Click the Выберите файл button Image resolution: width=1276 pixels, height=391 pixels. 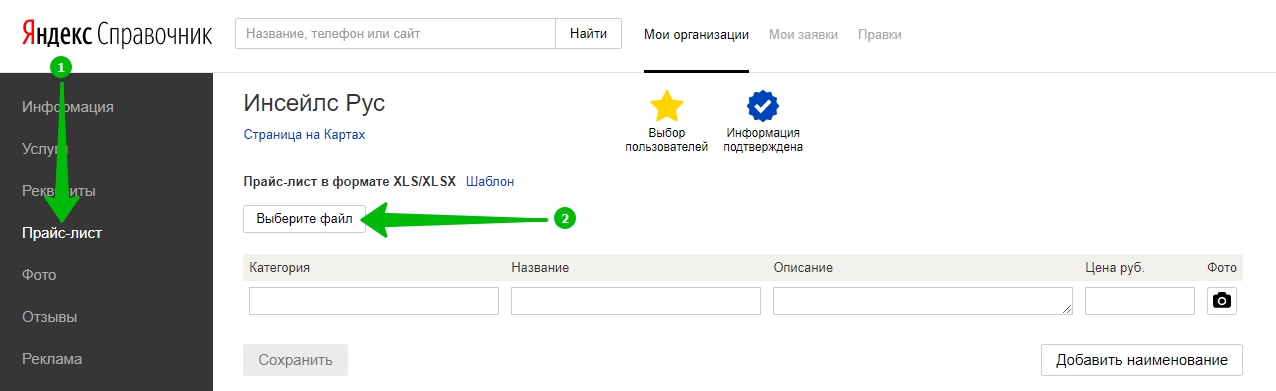click(x=304, y=219)
